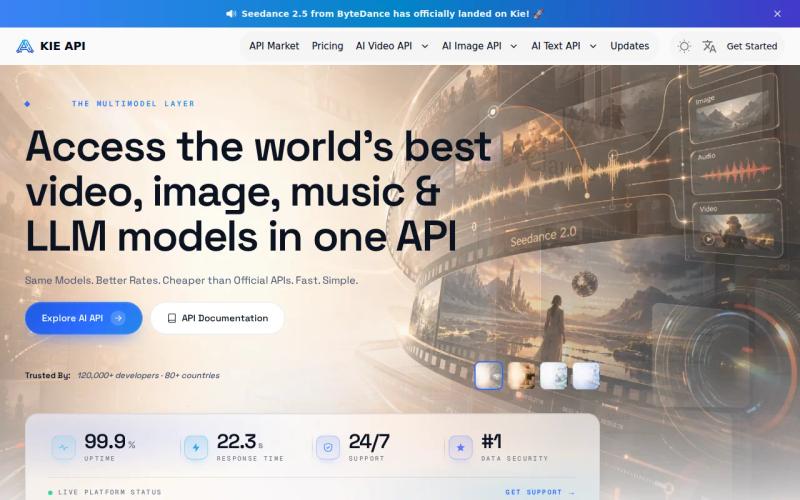Click the uptime pulse icon
This screenshot has height=500, width=800.
pos(64,447)
